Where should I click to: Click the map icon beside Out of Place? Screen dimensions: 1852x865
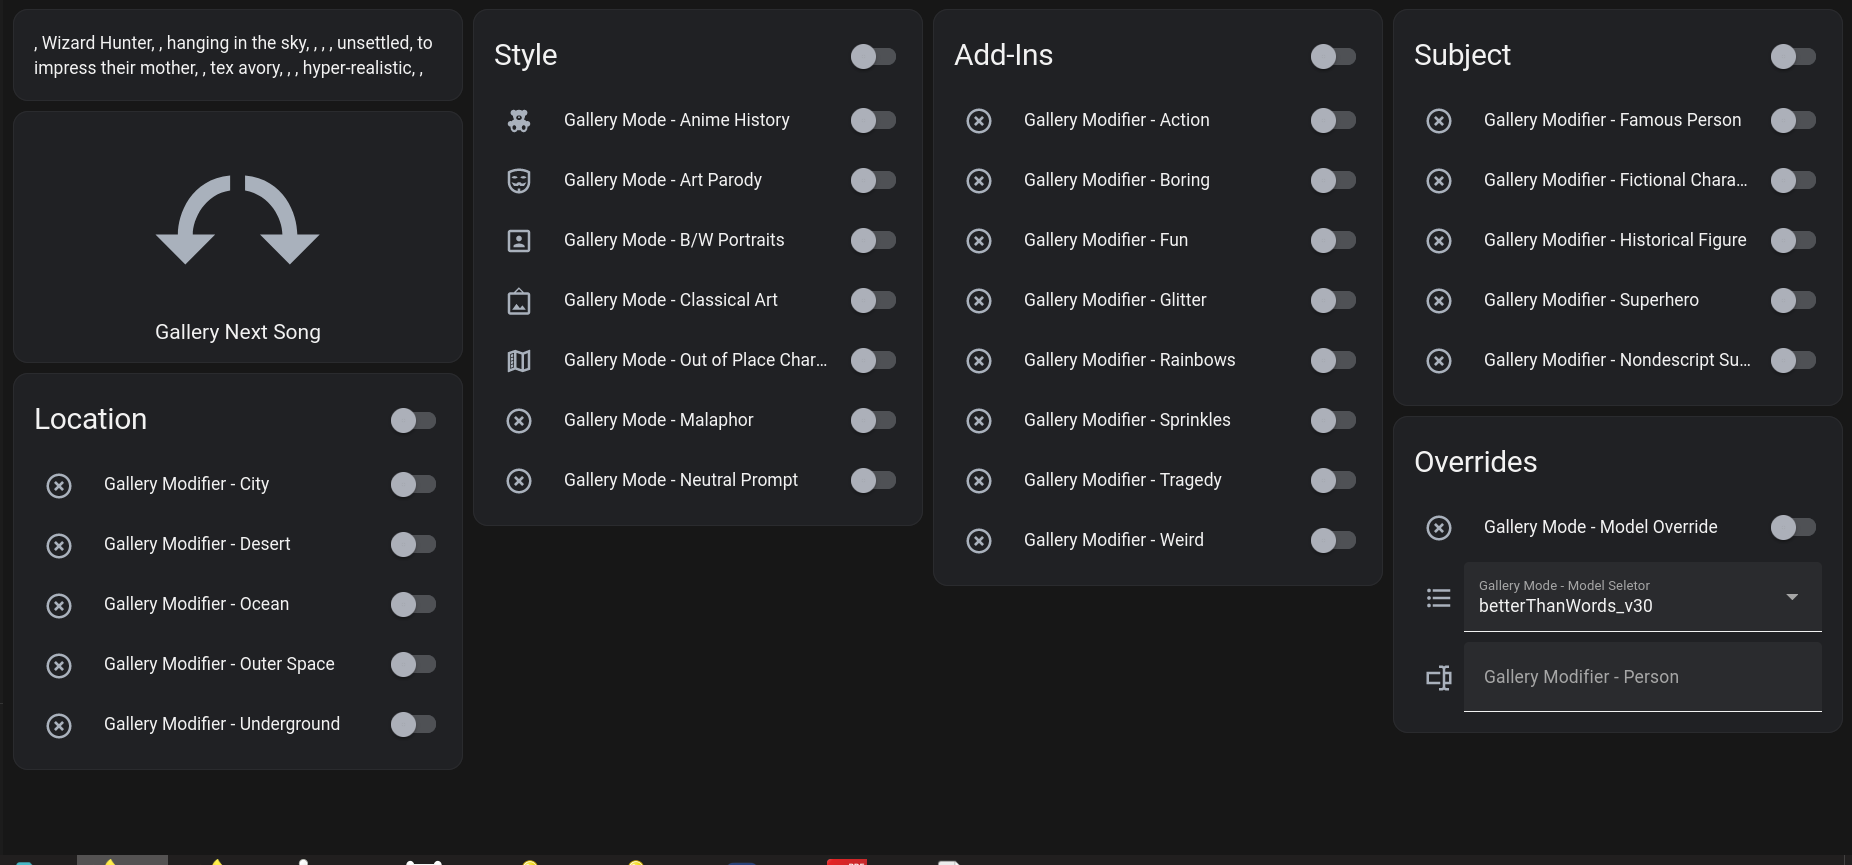(518, 361)
